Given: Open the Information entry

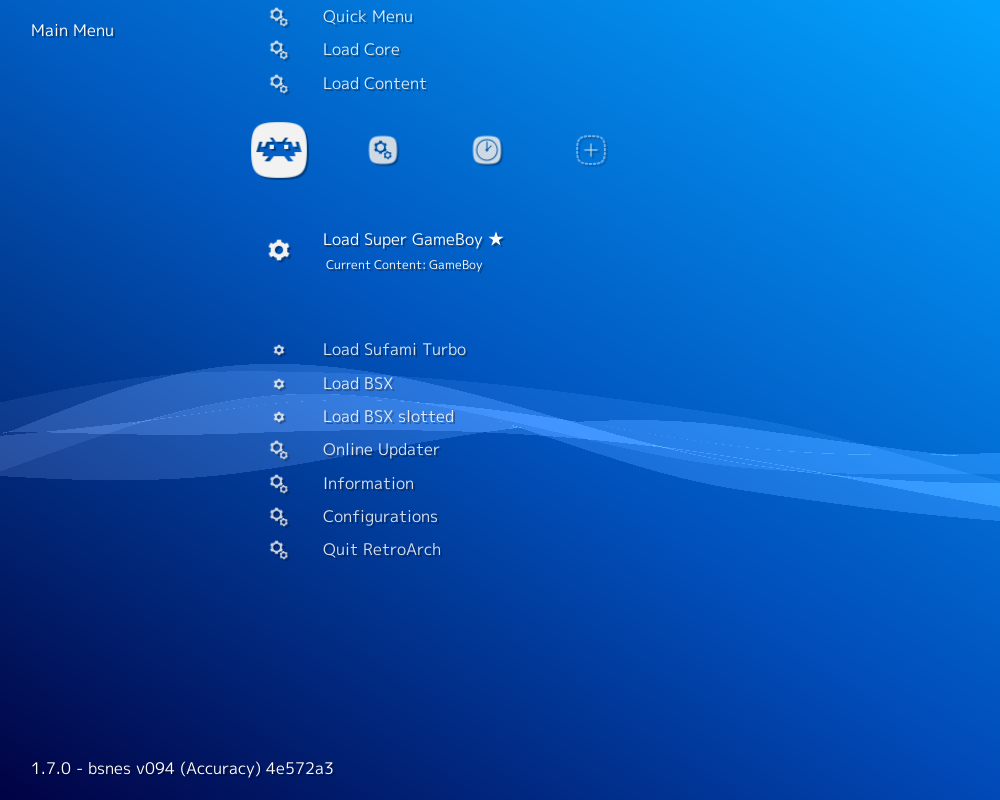Looking at the screenshot, I should point(368,484).
